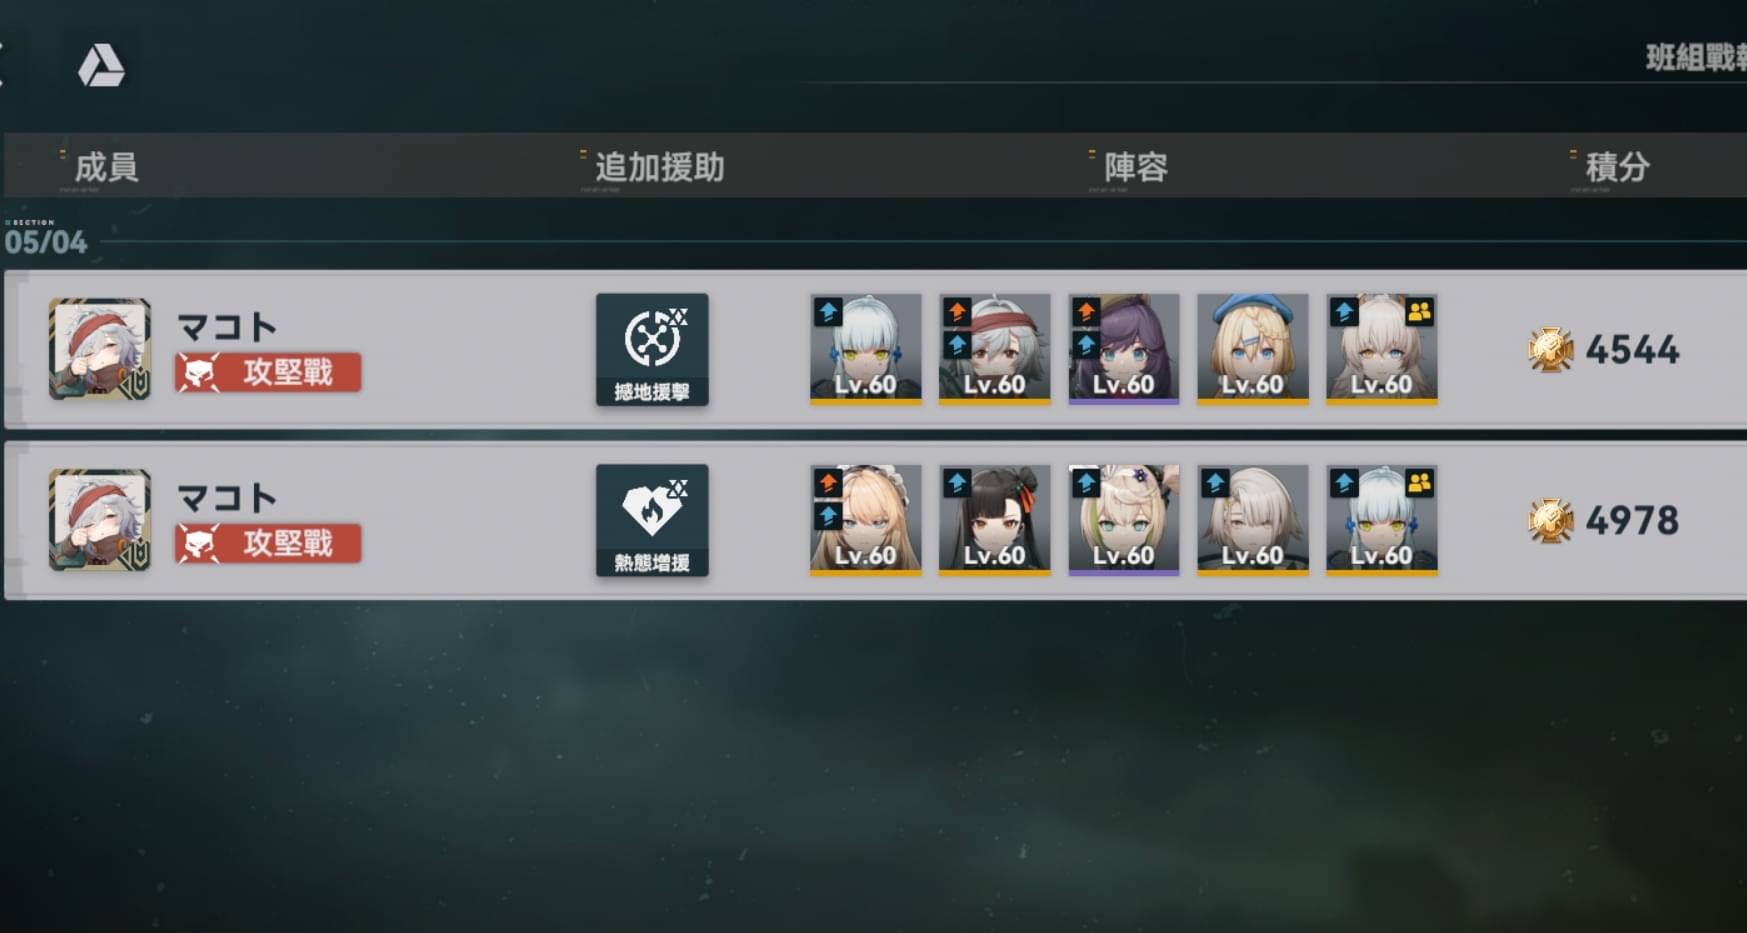Click the 積分 column header
This screenshot has width=1747, height=933.
(x=1617, y=167)
